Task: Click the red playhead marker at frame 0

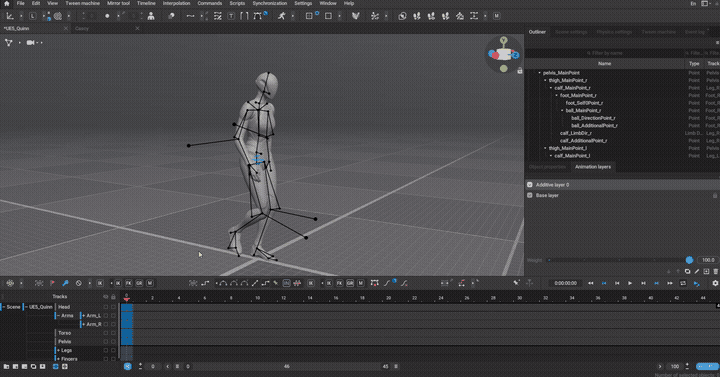Action: pos(126,298)
